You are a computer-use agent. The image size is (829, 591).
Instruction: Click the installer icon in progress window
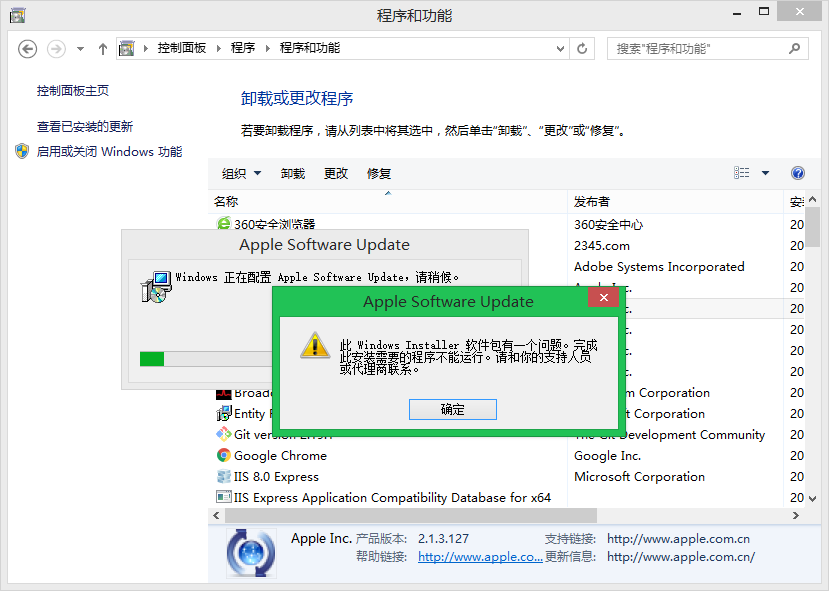156,286
